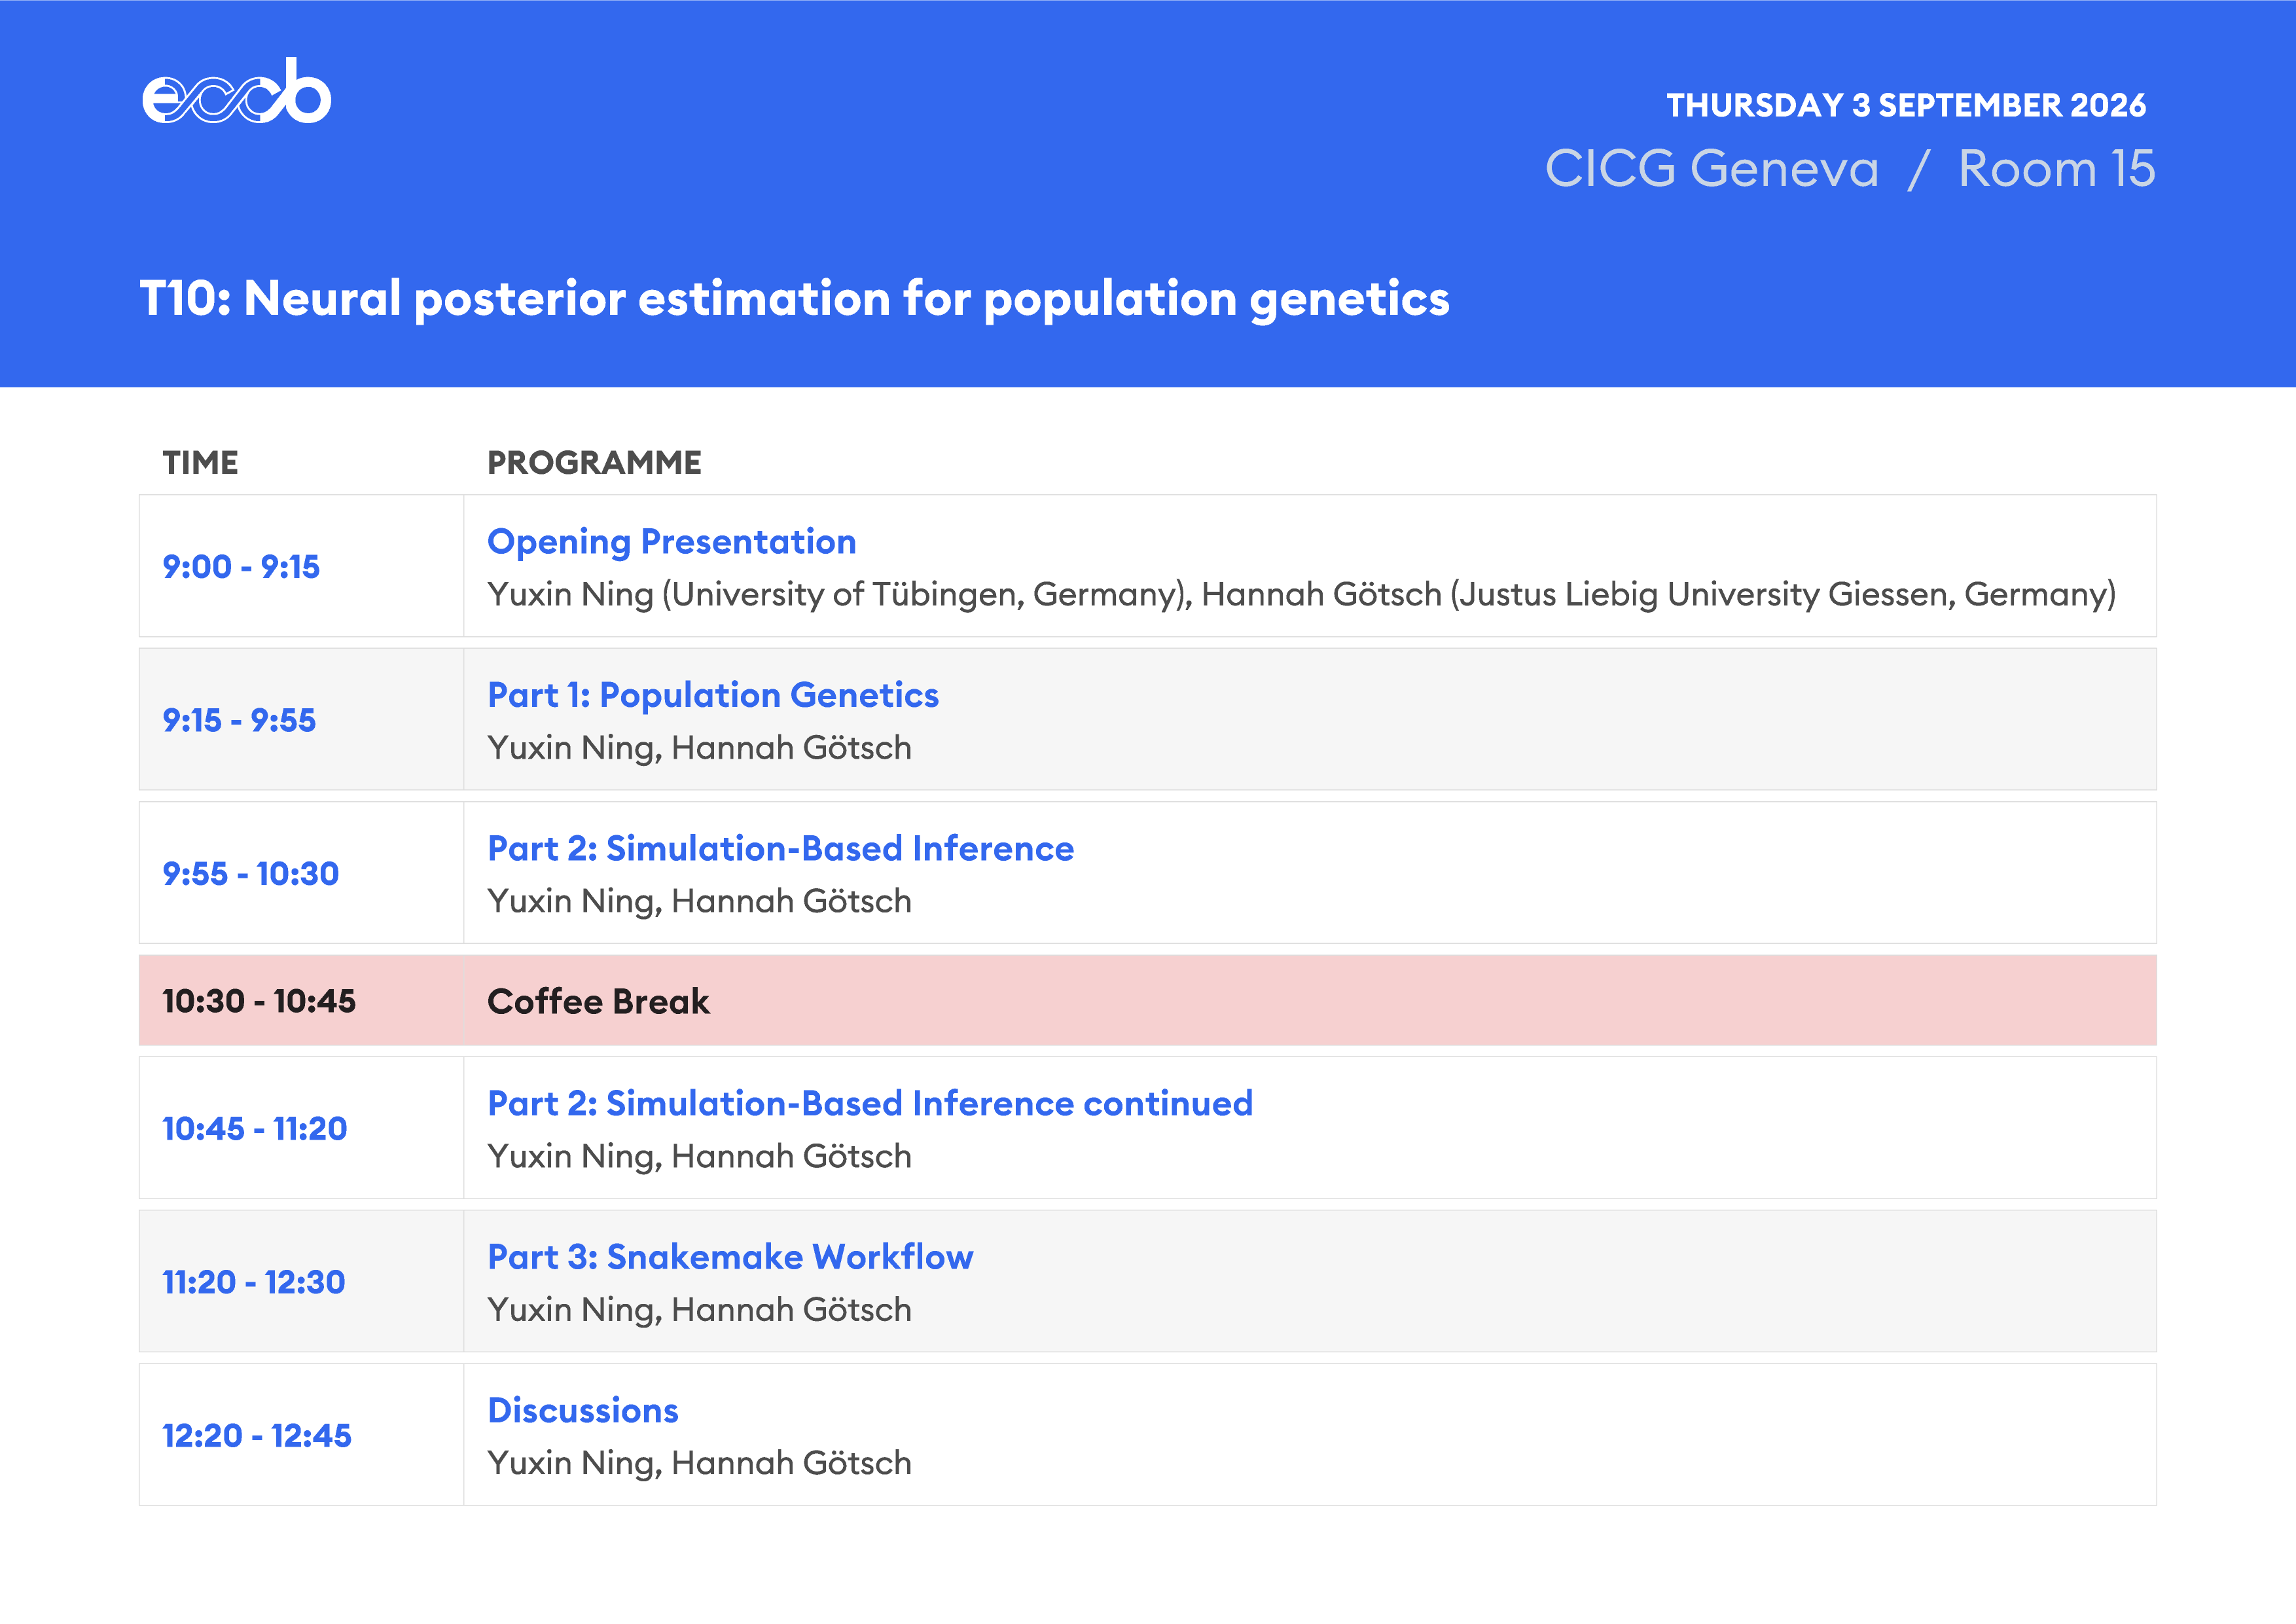Open Part 2: Simulation-Based Inference continued
This screenshot has height=1624, width=2296.
pos(870,1103)
